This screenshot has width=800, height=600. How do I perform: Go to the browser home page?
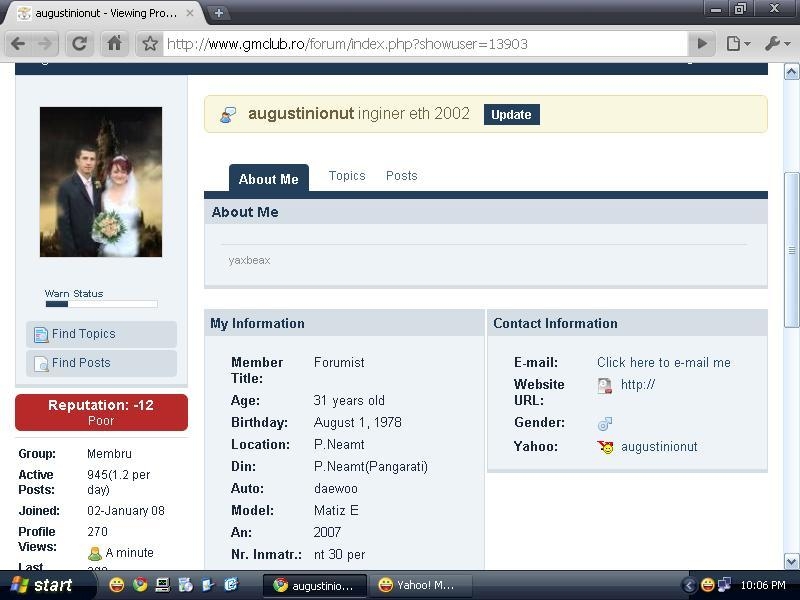(114, 44)
